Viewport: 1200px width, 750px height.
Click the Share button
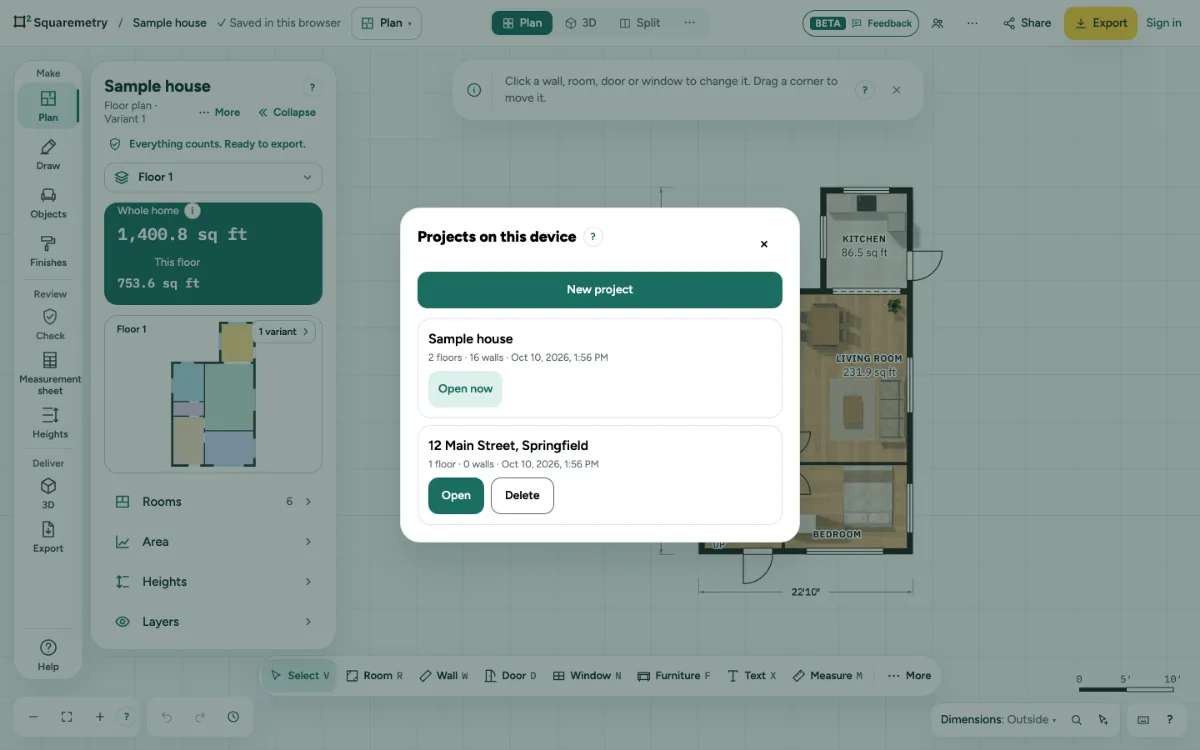pos(1027,23)
